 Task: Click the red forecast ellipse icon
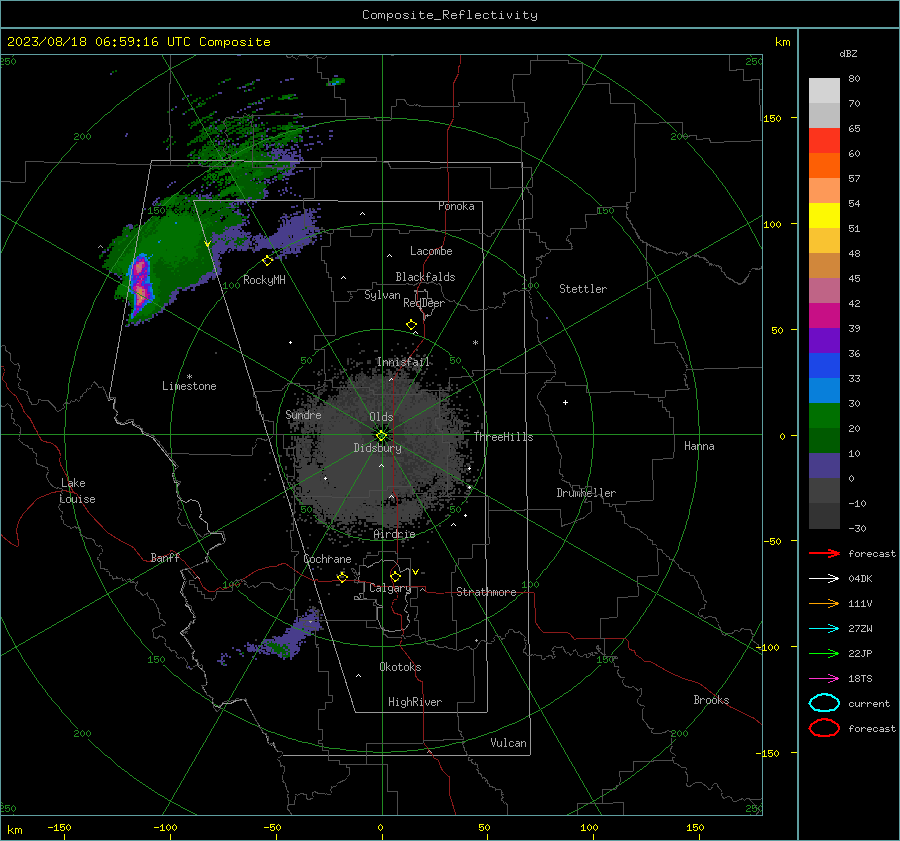coord(824,728)
